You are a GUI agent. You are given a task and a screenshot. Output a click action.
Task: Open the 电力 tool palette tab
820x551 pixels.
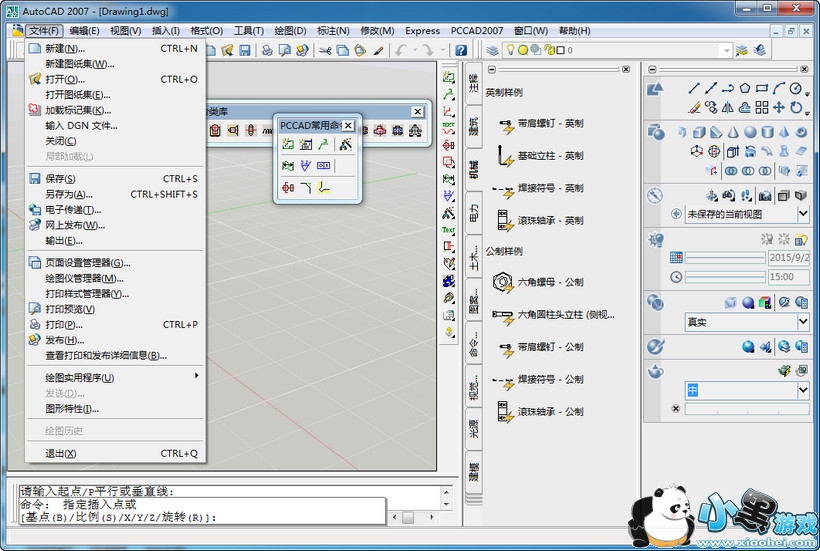474,211
